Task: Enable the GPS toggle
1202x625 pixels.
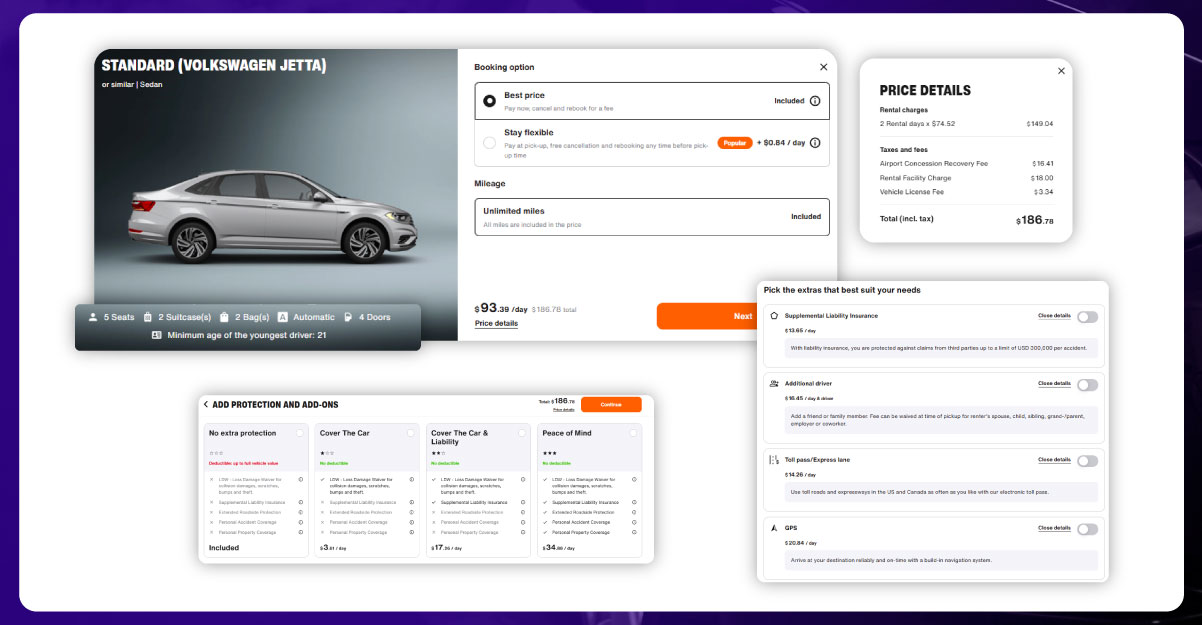Action: [1088, 528]
